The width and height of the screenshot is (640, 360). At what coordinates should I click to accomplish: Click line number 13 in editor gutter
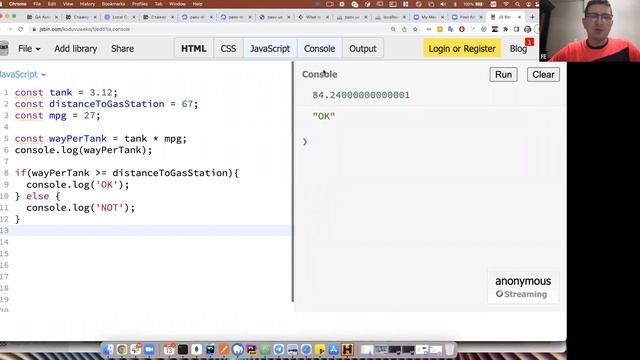pyautogui.click(x=4, y=230)
